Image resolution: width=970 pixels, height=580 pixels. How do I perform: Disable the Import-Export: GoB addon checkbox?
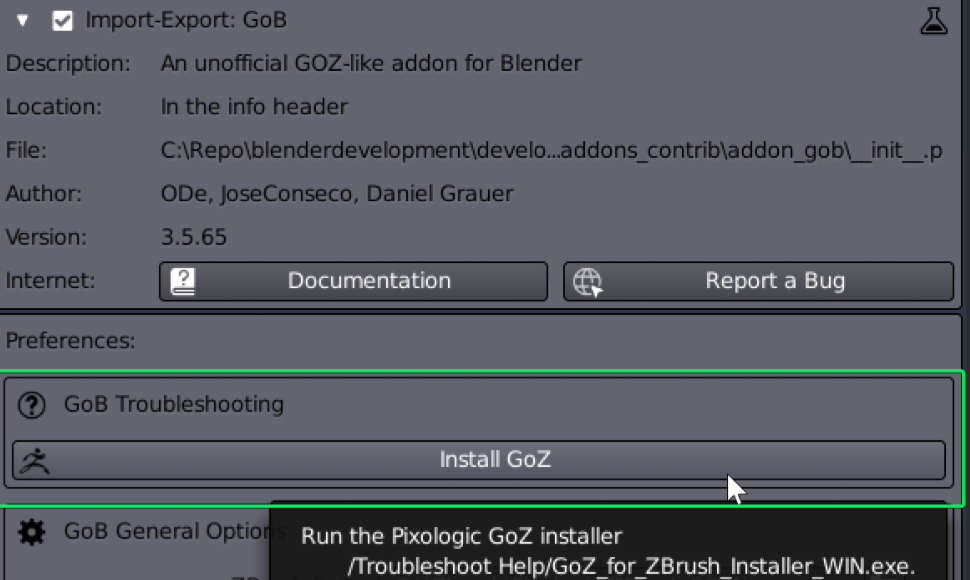coord(62,18)
